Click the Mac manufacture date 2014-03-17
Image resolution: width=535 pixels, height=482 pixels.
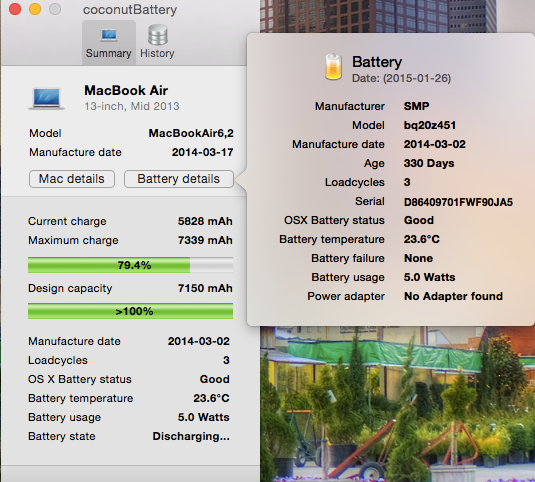203,152
